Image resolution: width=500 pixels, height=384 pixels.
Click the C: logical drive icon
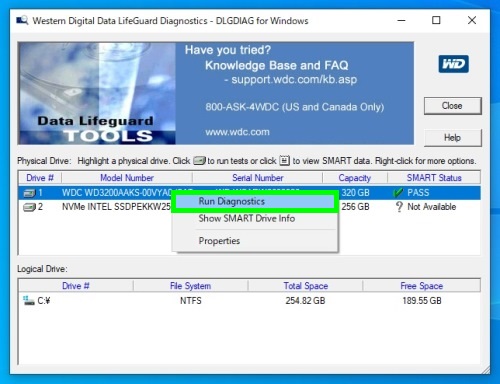(29, 301)
